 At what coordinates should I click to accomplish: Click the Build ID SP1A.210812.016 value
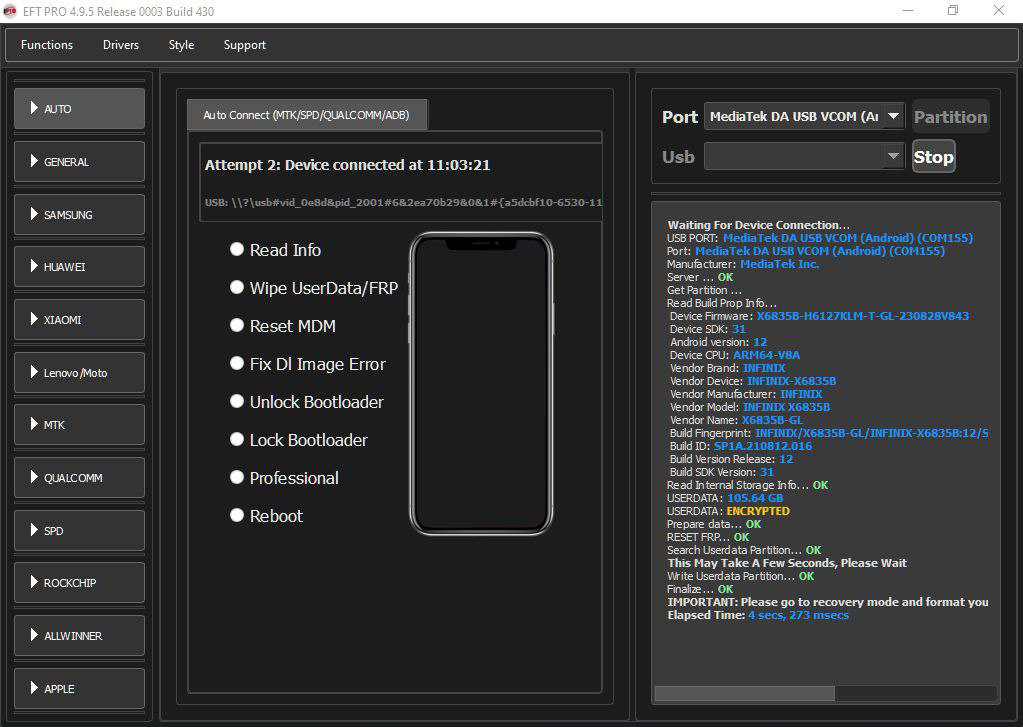763,446
